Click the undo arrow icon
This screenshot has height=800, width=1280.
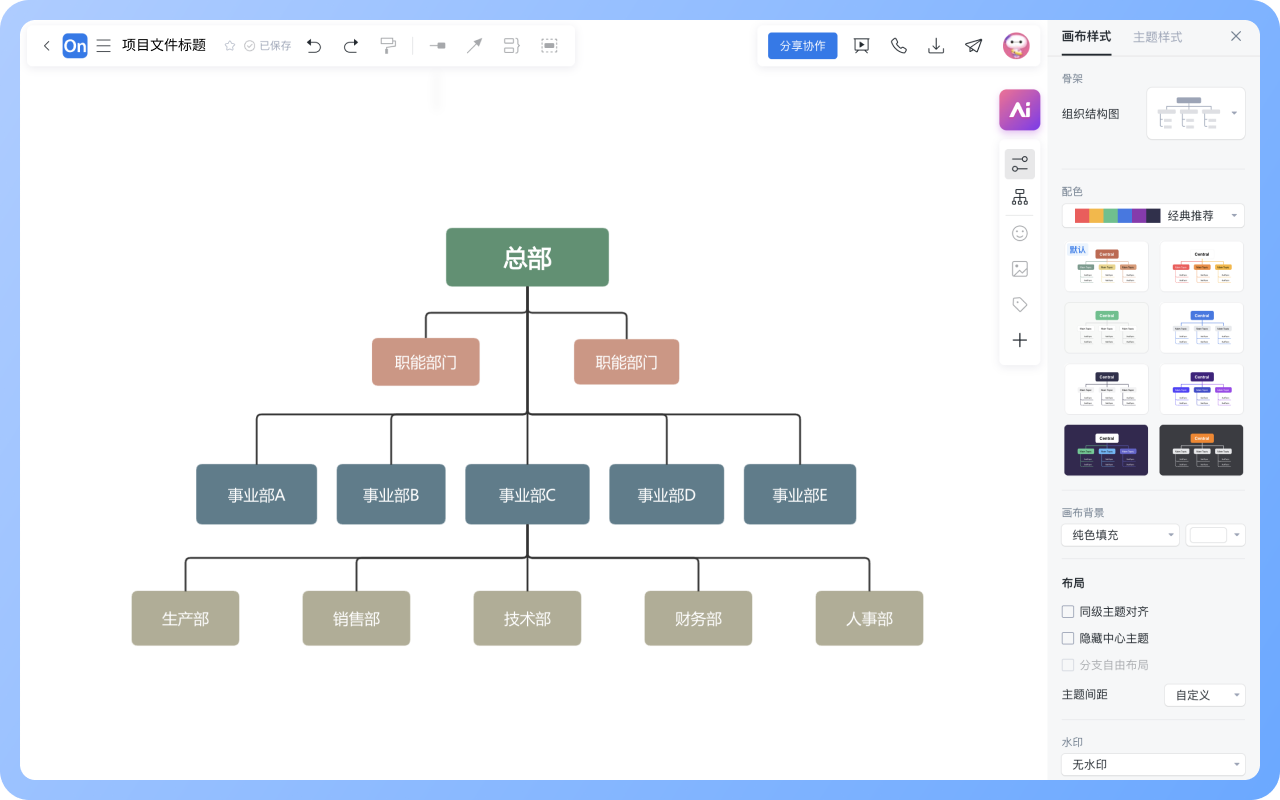(314, 46)
